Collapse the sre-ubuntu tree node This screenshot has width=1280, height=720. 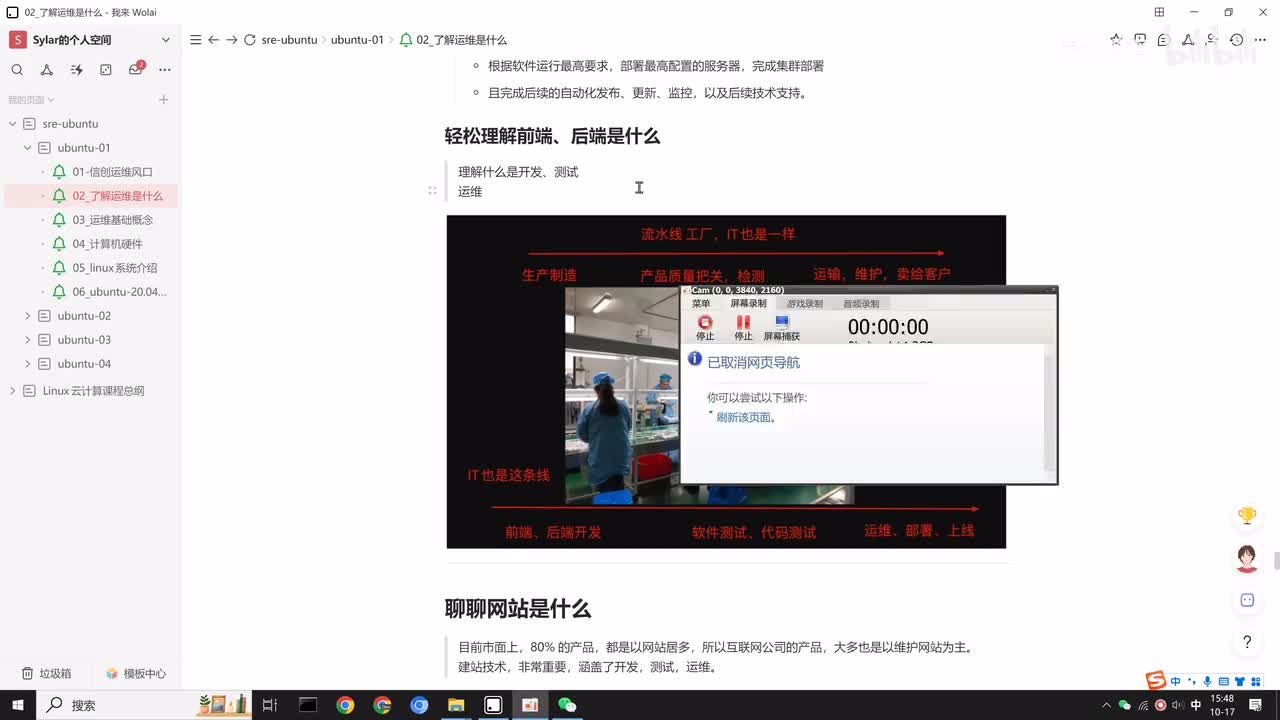(x=13, y=124)
